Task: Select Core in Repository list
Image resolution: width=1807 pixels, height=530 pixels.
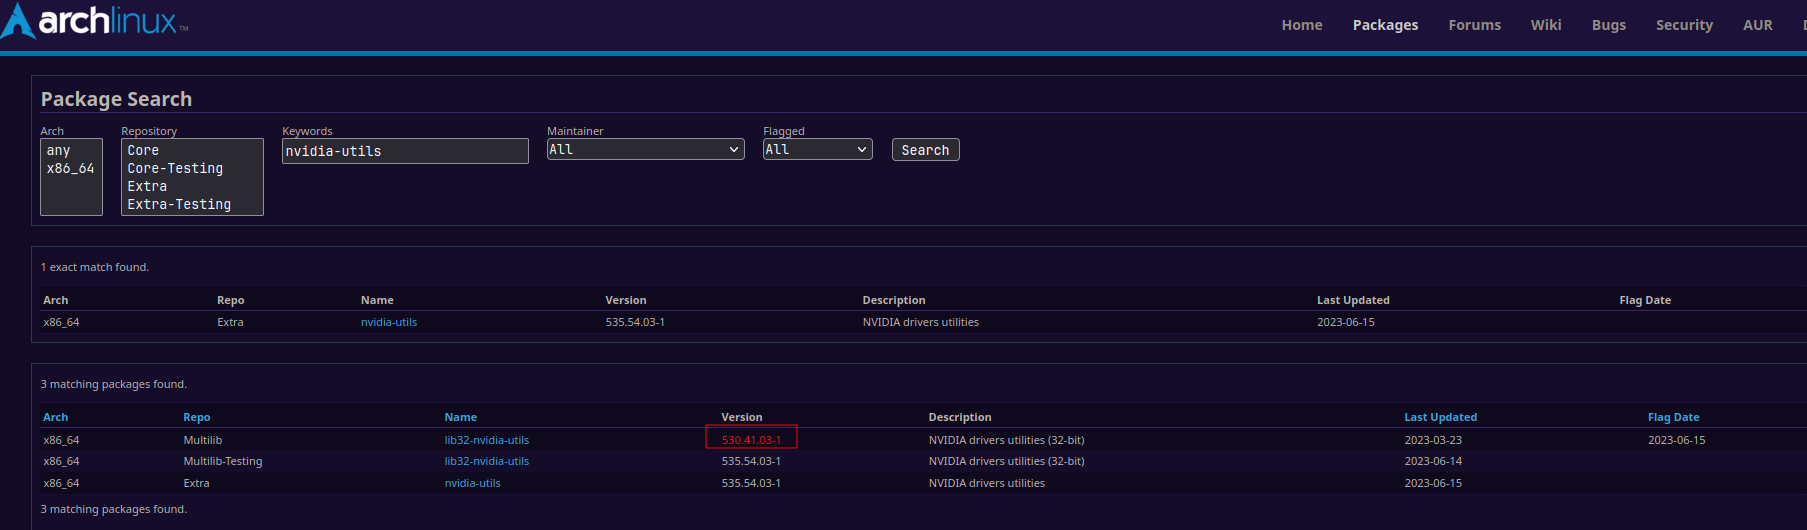Action: tap(192, 150)
